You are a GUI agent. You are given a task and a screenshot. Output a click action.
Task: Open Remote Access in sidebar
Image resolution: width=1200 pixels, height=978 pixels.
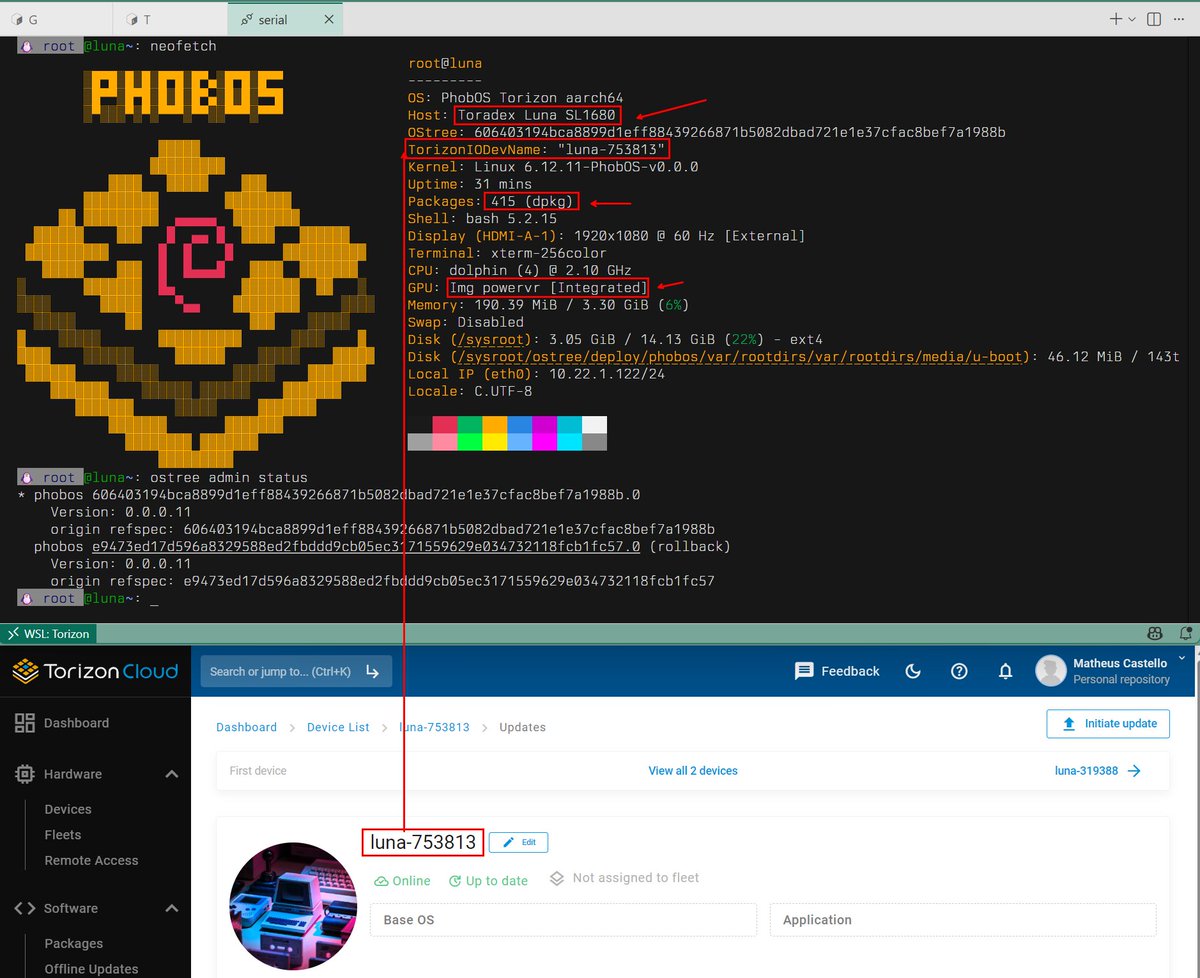[91, 860]
